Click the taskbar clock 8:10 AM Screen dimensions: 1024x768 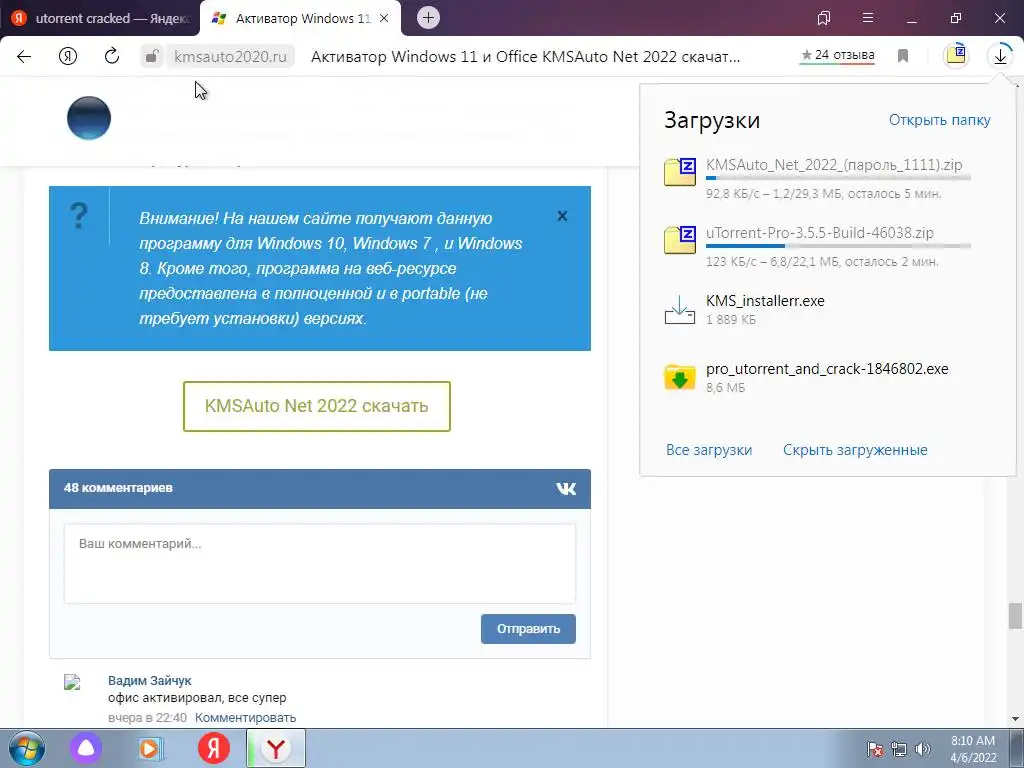pyautogui.click(x=973, y=749)
